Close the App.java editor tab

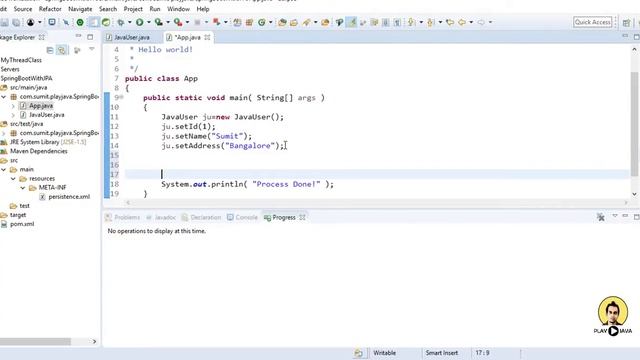pos(207,37)
